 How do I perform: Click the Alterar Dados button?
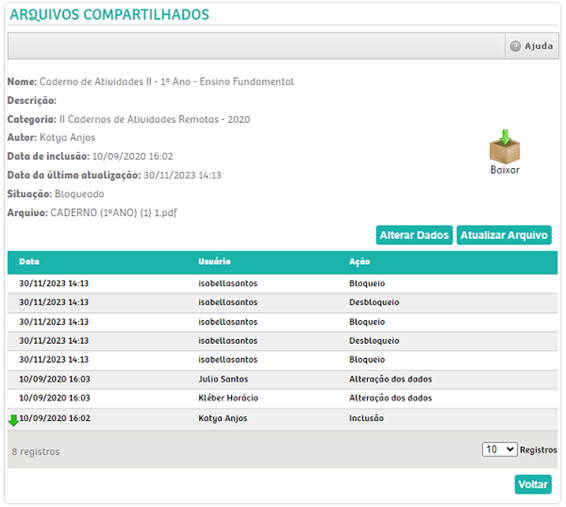pyautogui.click(x=414, y=235)
